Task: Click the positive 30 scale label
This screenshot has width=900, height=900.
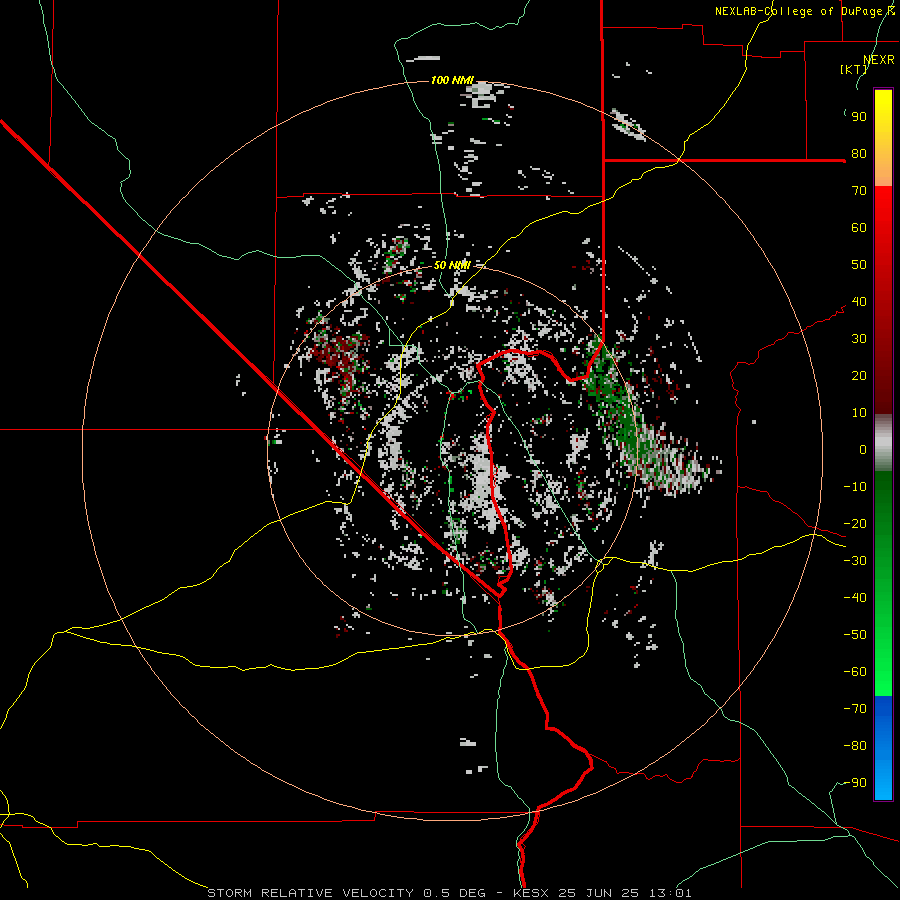Action: click(859, 339)
